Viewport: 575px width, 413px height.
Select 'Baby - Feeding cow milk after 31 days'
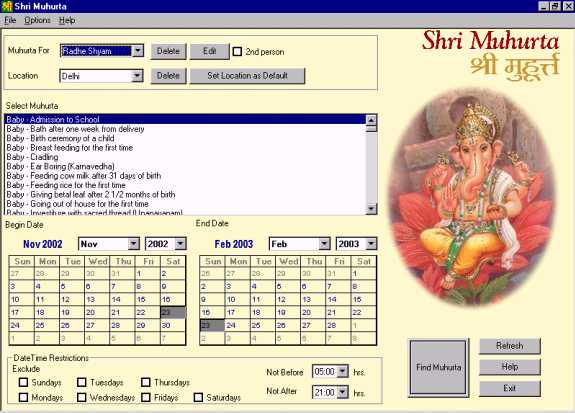(x=185, y=176)
